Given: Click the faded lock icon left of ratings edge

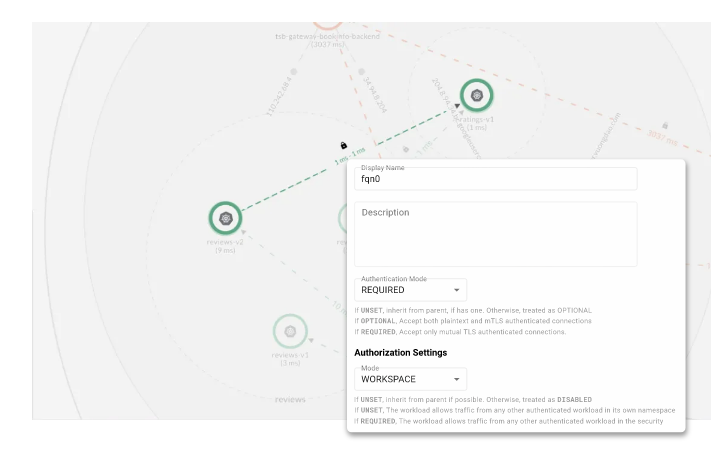Looking at the screenshot, I should pos(406,149).
